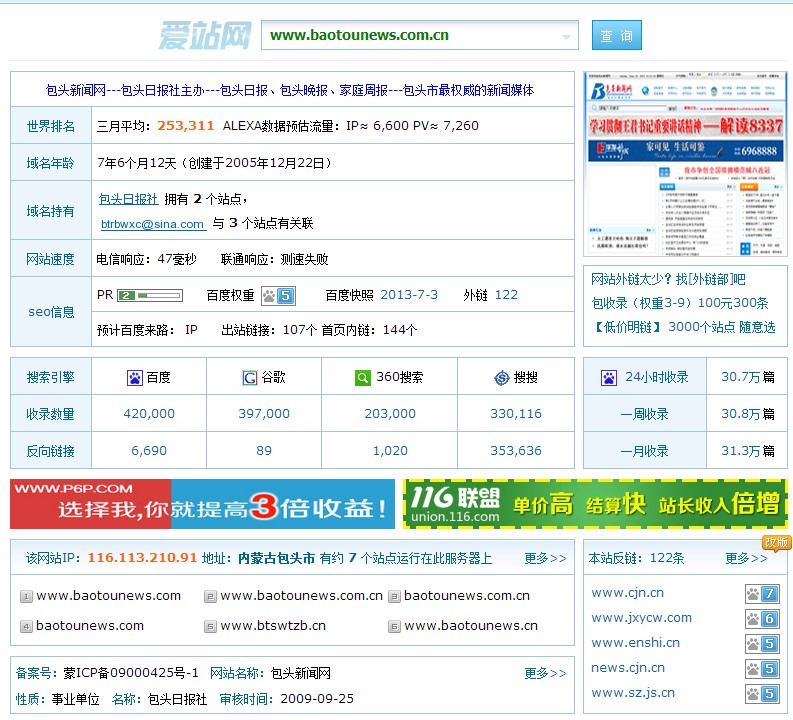
Task: Open the www.btswtzb.cn site link
Action: pyautogui.click(x=273, y=626)
